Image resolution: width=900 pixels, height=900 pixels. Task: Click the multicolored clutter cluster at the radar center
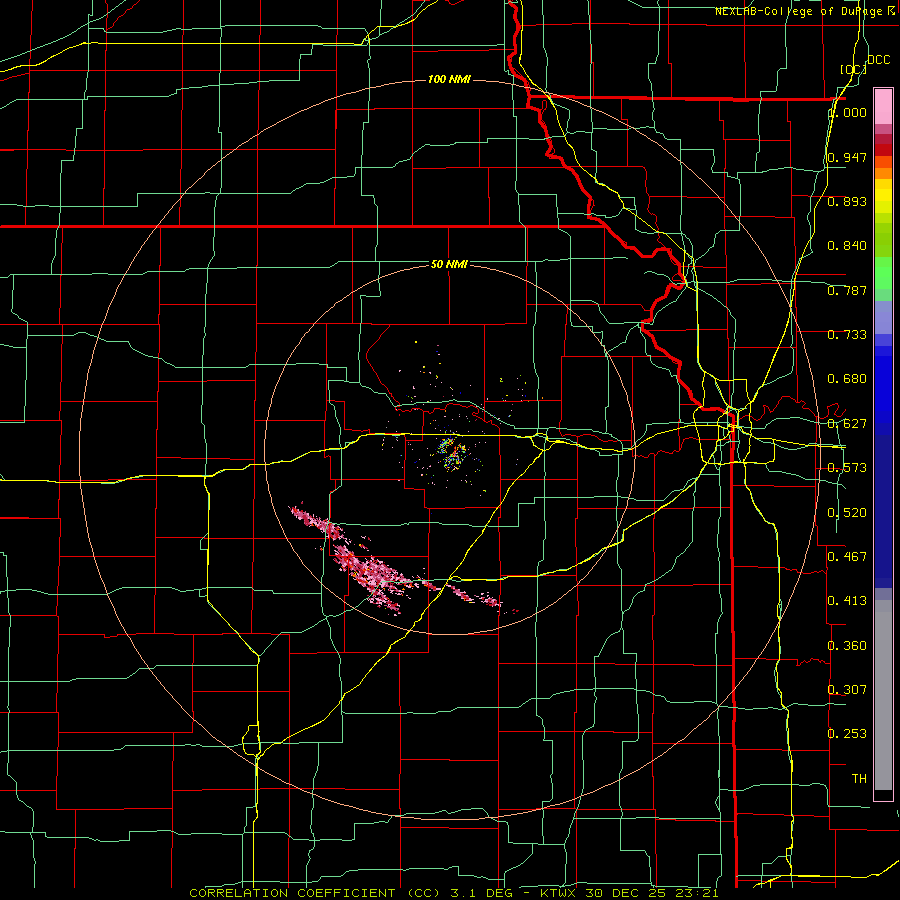[x=452, y=452]
